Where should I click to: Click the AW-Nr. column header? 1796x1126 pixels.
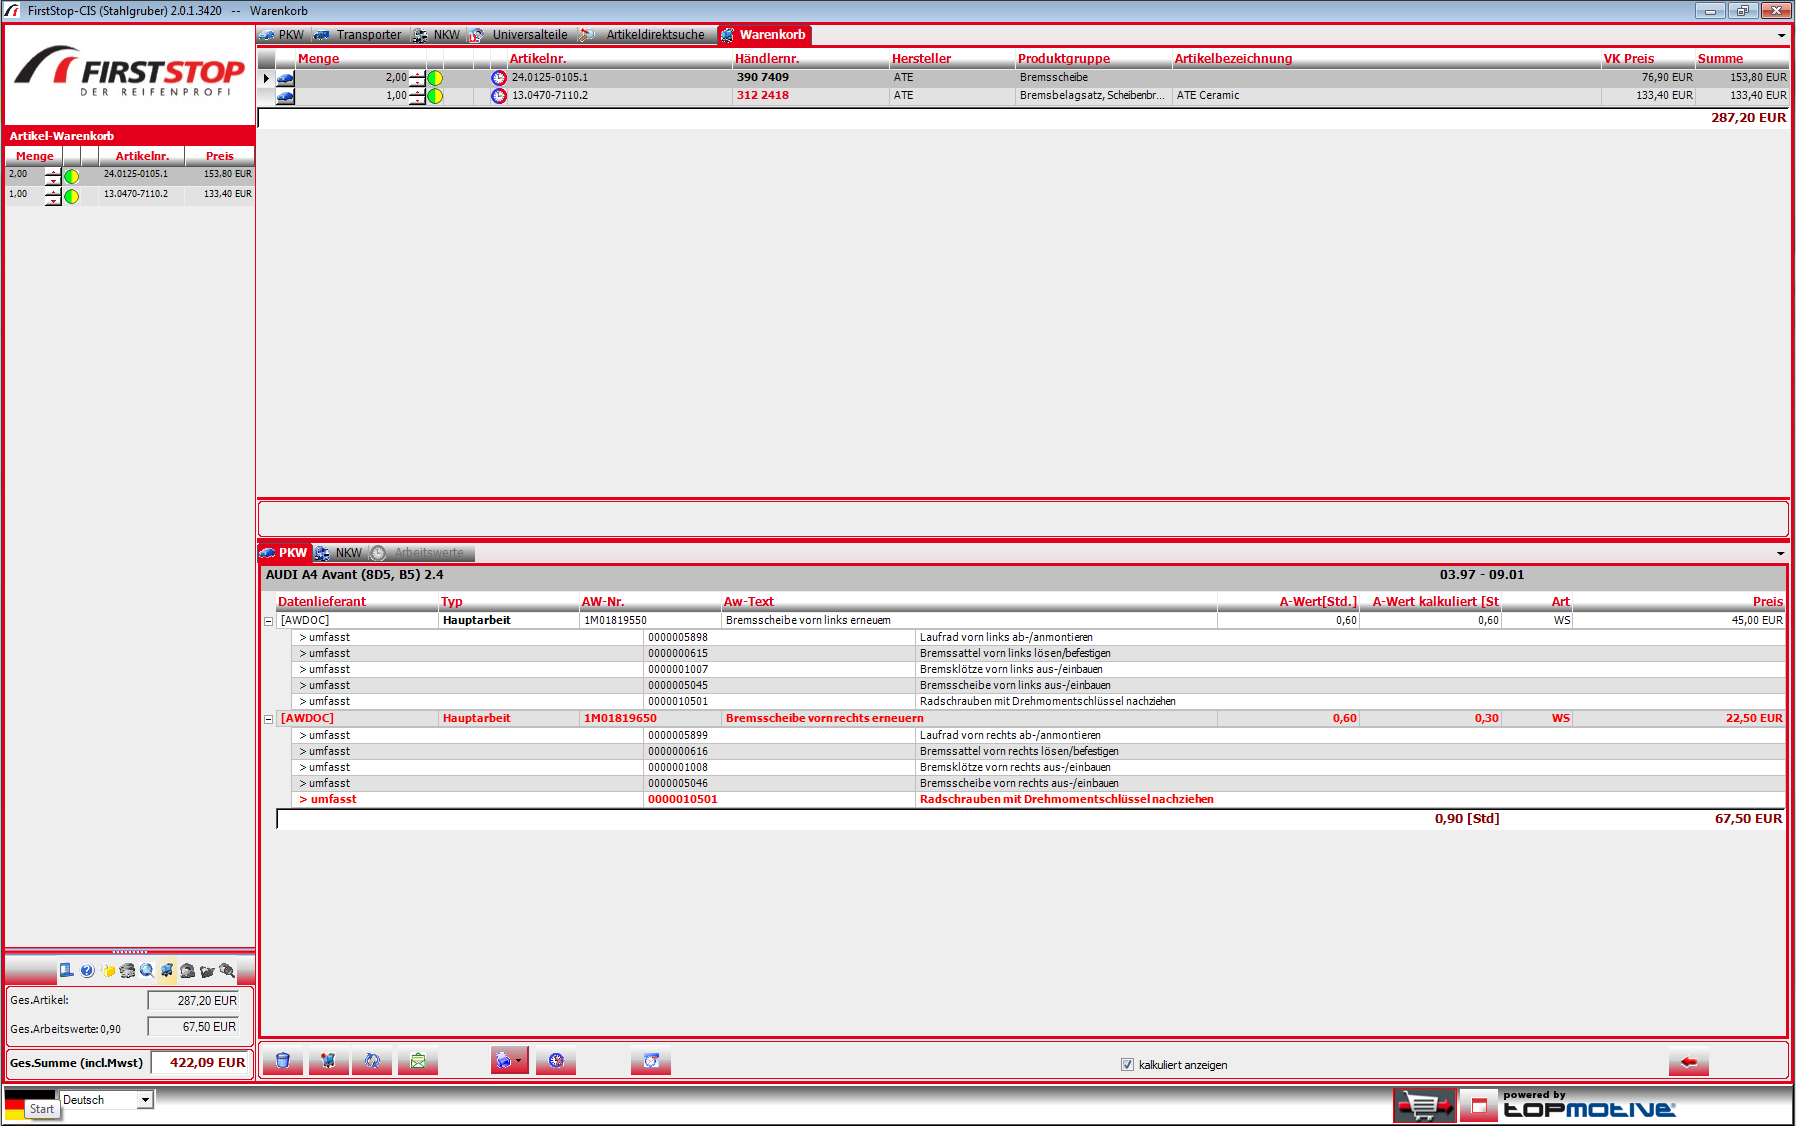click(650, 602)
